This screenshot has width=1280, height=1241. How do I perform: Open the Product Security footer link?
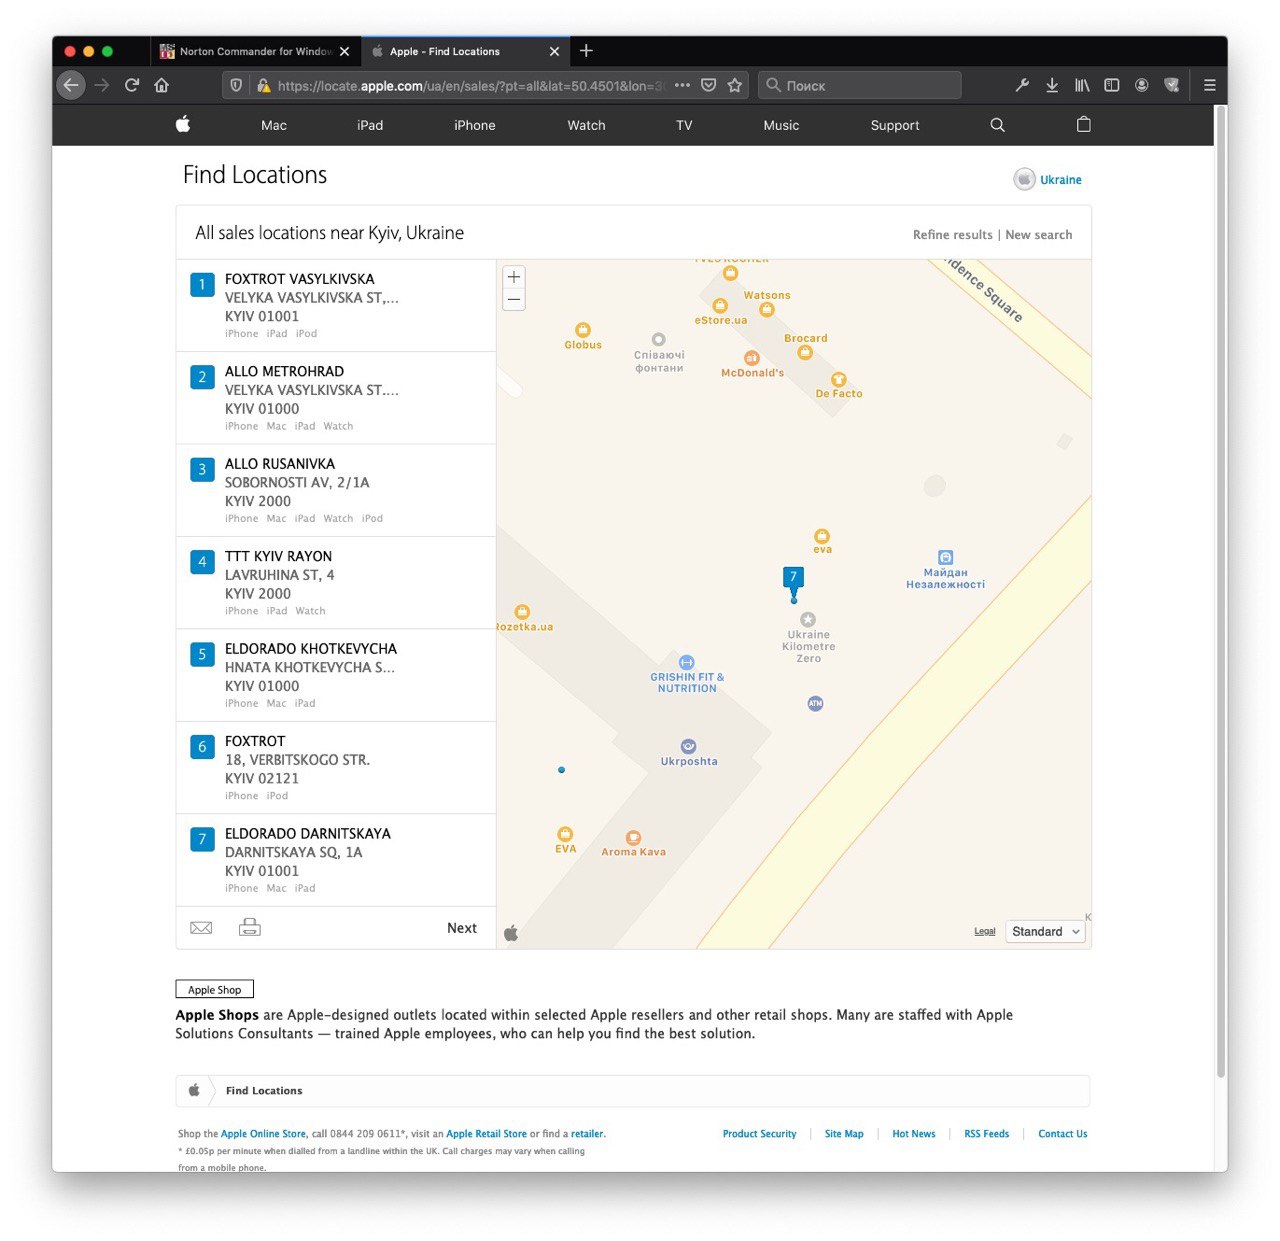(x=759, y=1134)
